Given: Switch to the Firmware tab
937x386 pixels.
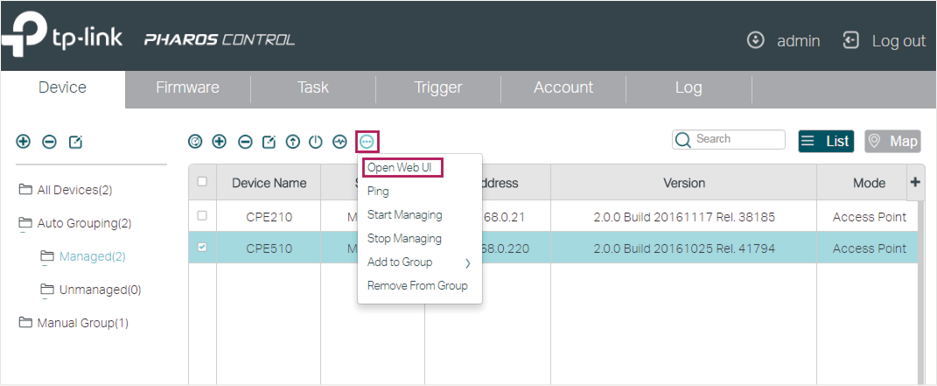Looking at the screenshot, I should pos(187,88).
